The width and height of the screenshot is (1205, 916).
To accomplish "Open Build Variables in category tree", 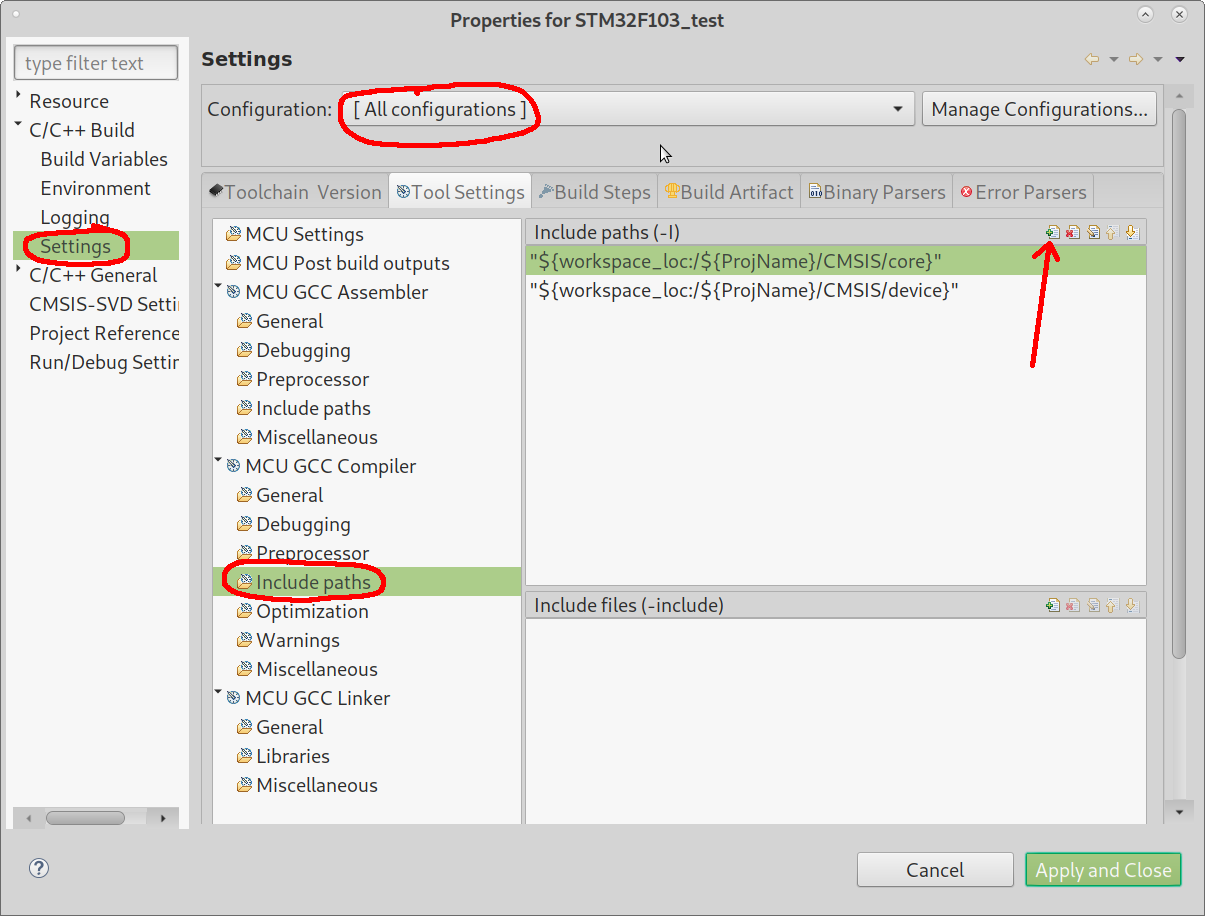I will (104, 159).
